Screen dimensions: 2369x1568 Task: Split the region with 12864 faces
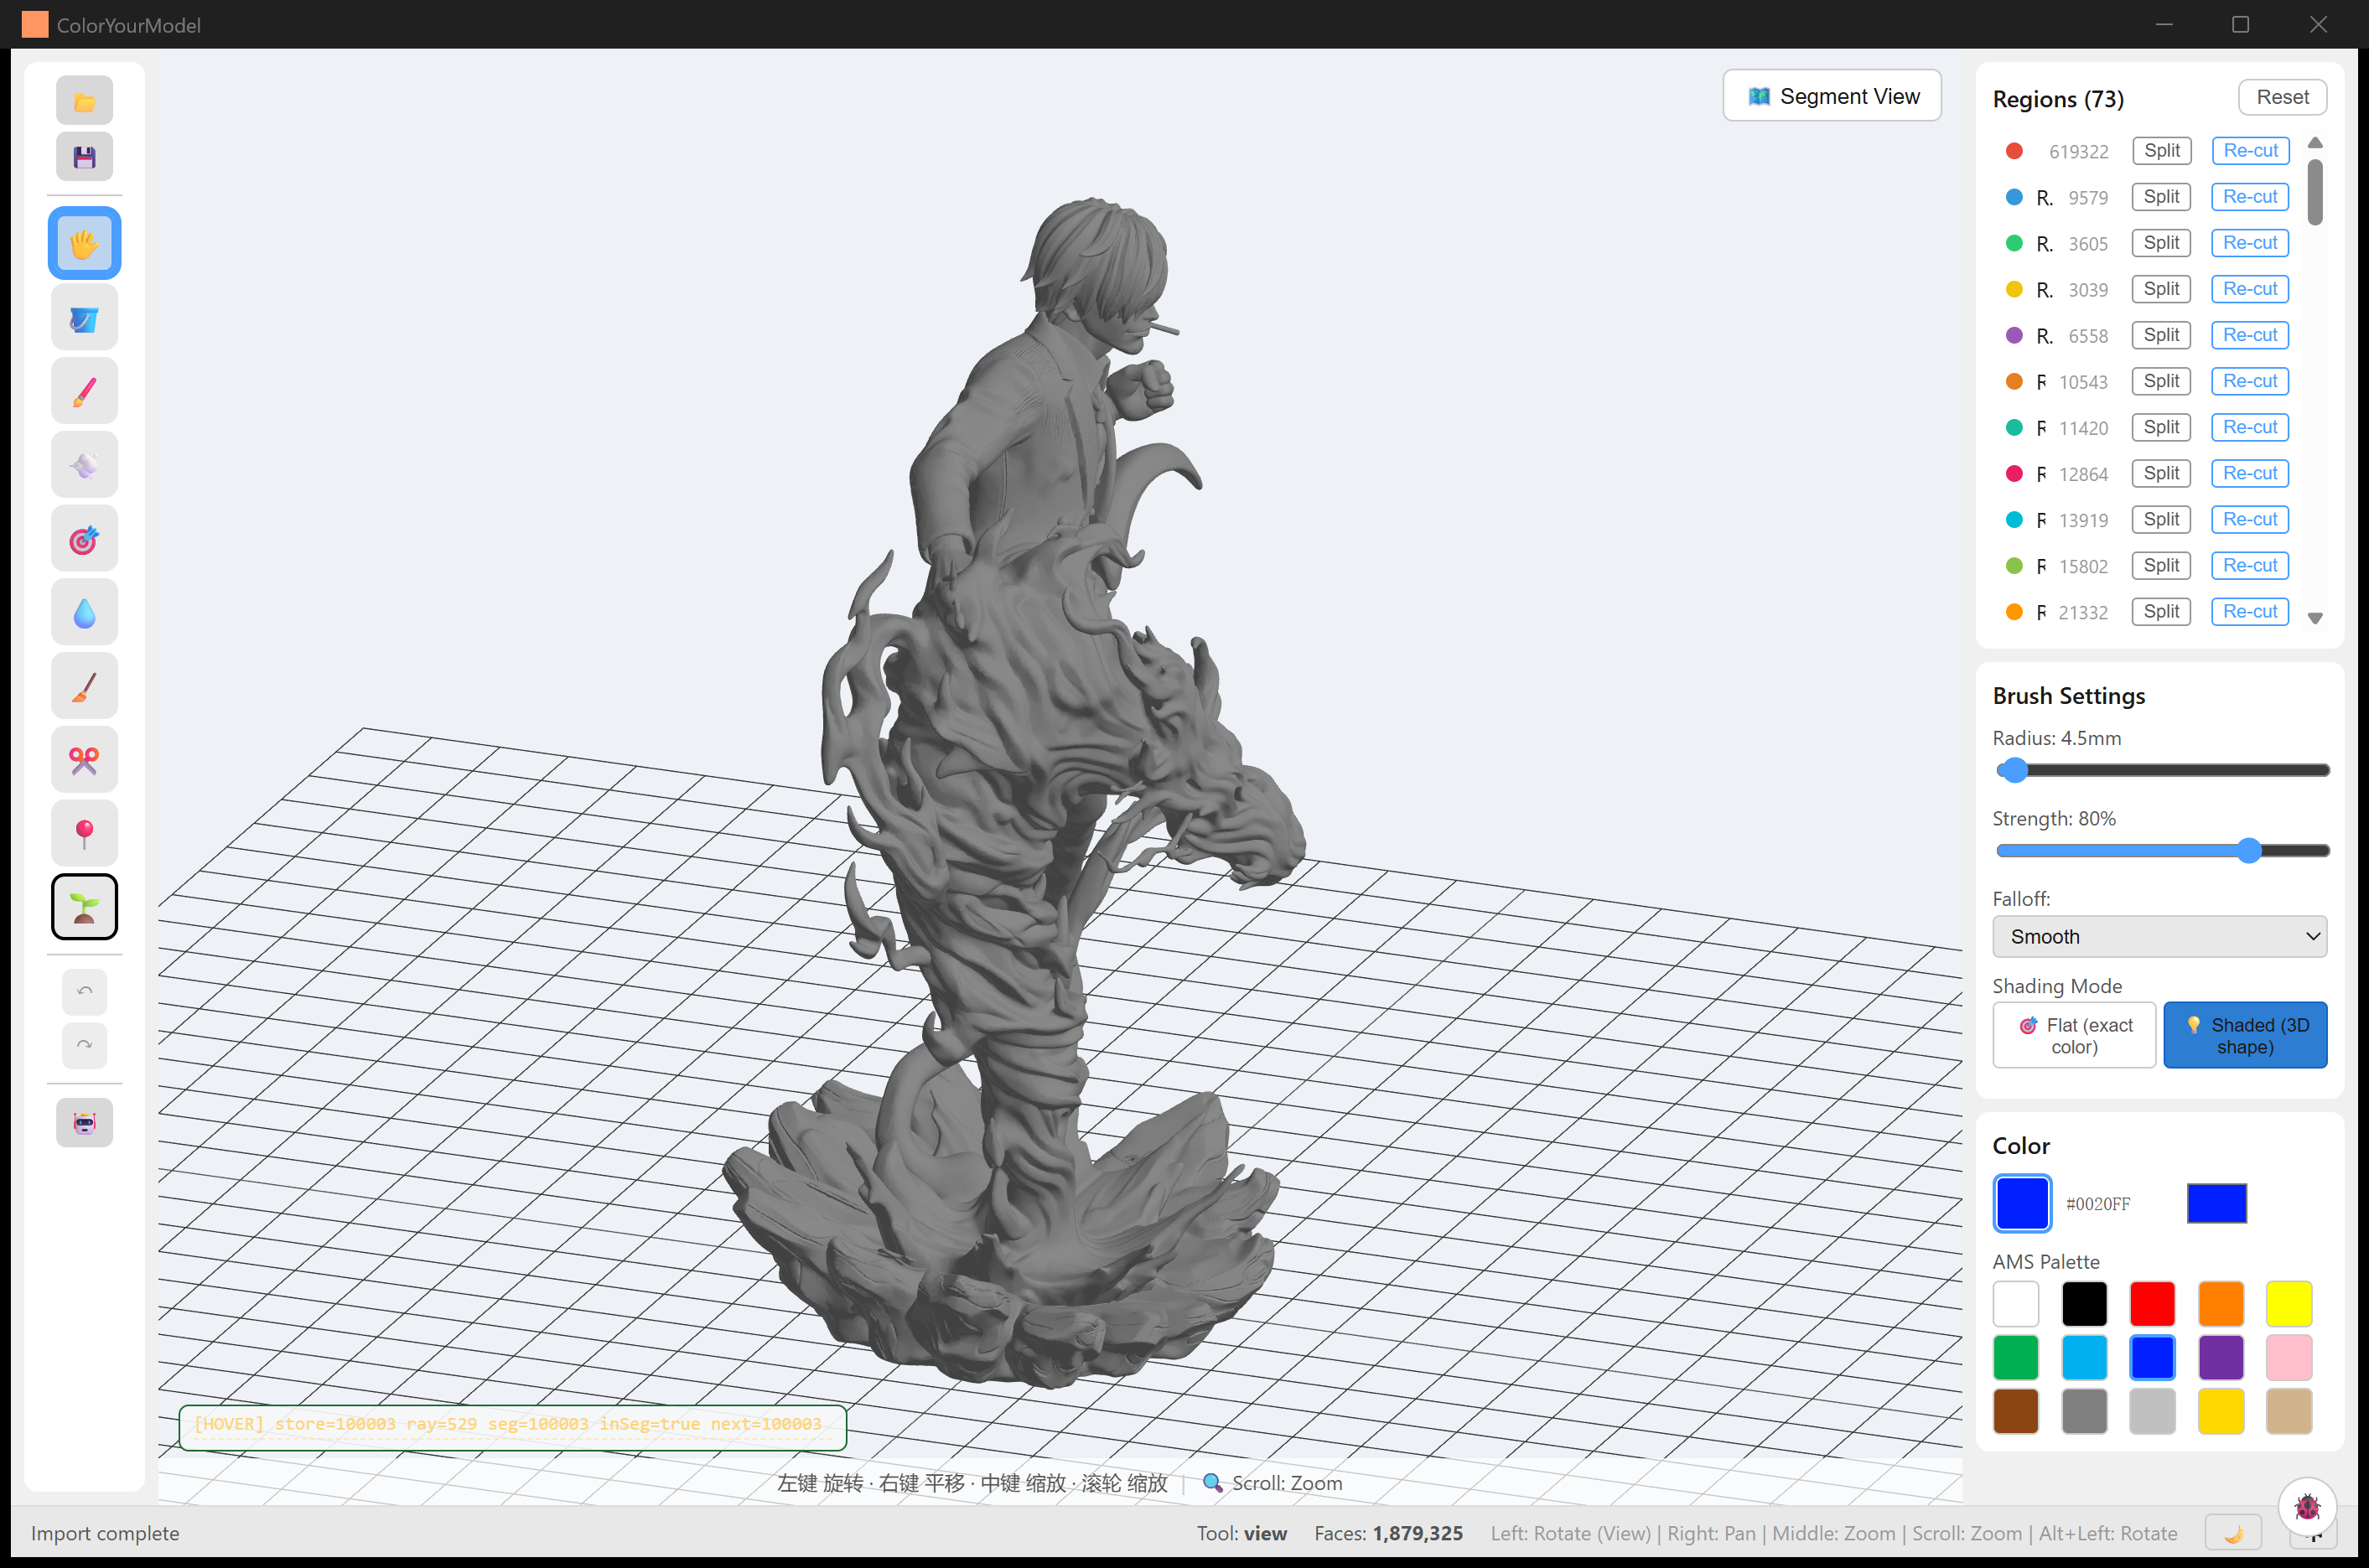pyautogui.click(x=2161, y=473)
